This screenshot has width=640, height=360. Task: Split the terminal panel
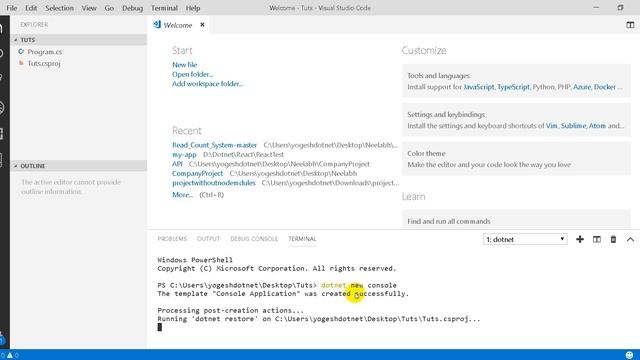pyautogui.click(x=597, y=239)
